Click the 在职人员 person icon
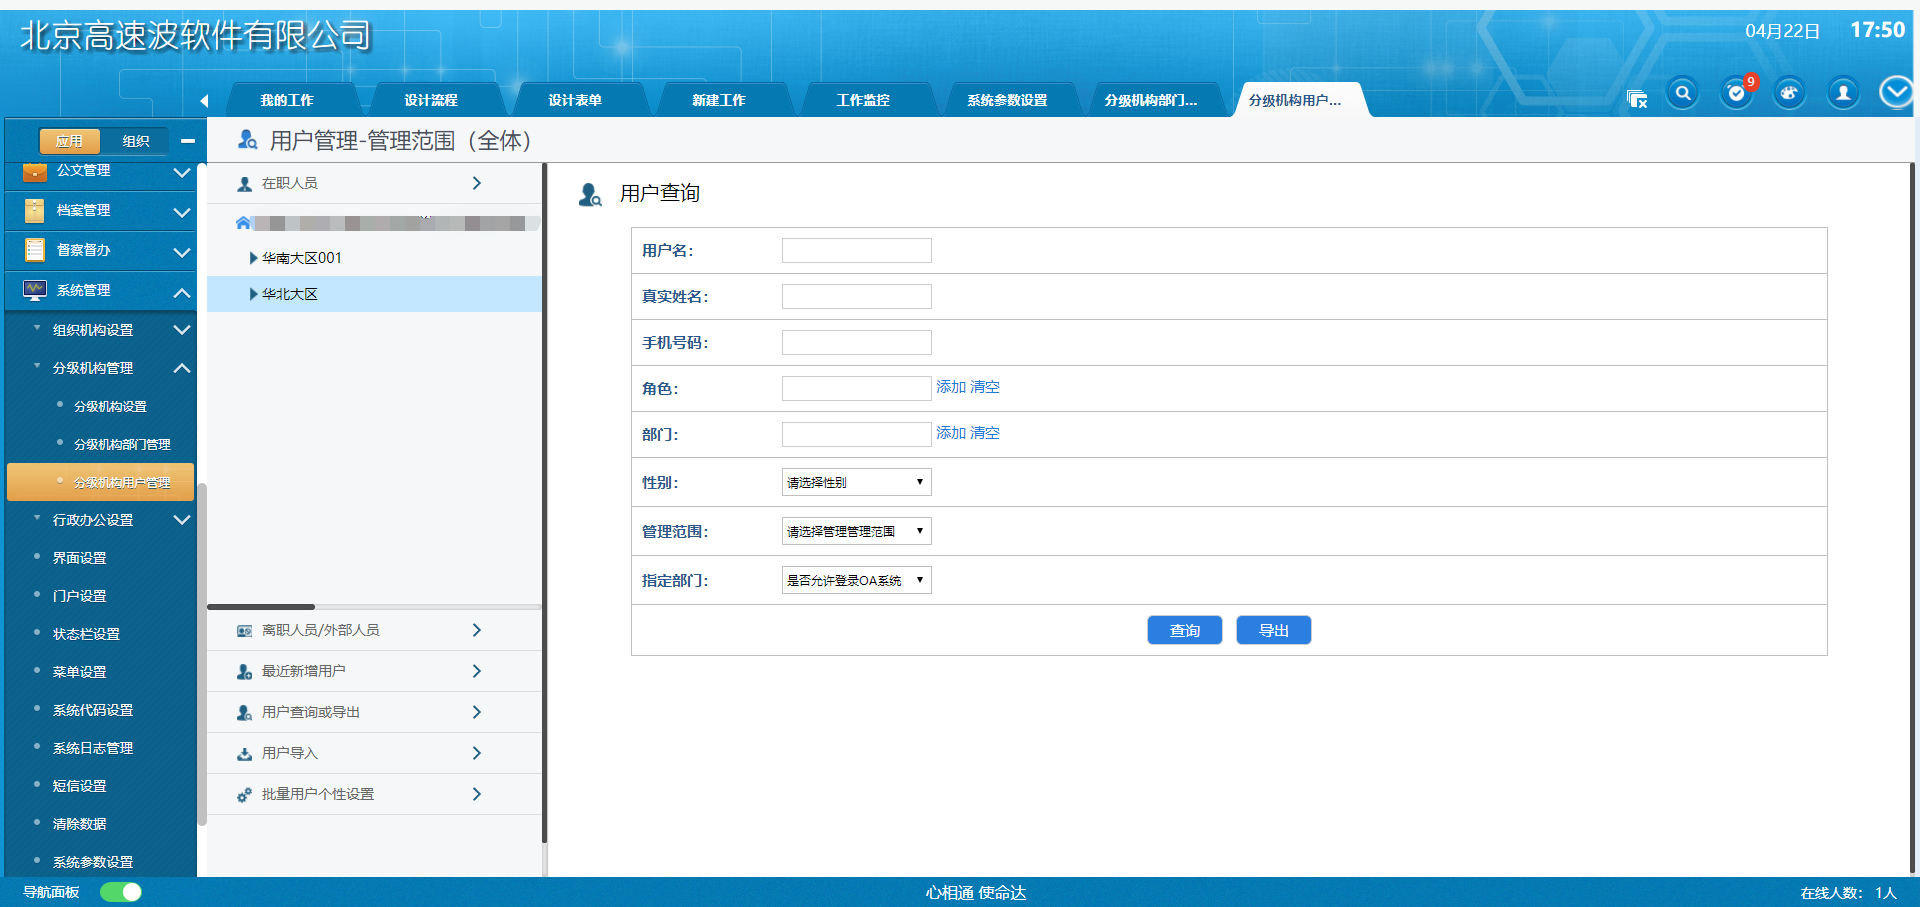 [245, 184]
